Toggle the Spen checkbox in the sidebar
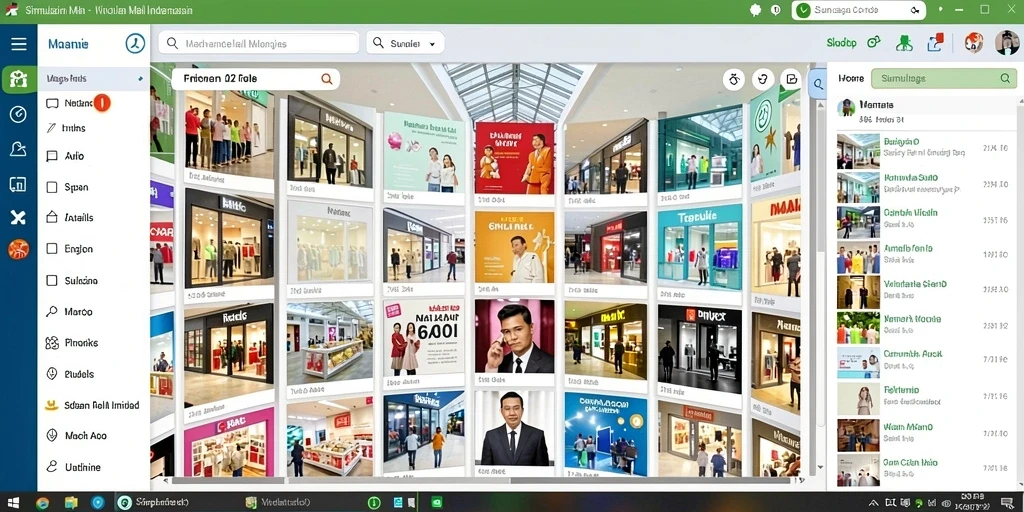 52,187
